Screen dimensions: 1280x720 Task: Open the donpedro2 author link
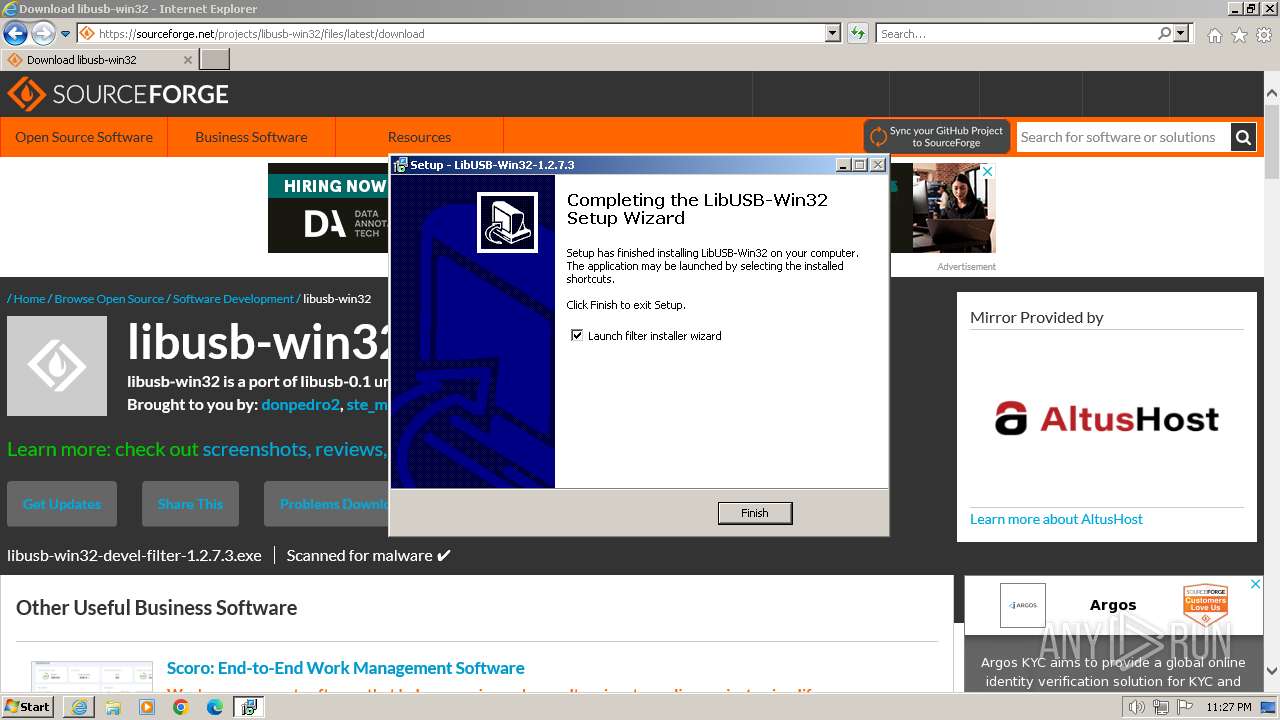(300, 405)
